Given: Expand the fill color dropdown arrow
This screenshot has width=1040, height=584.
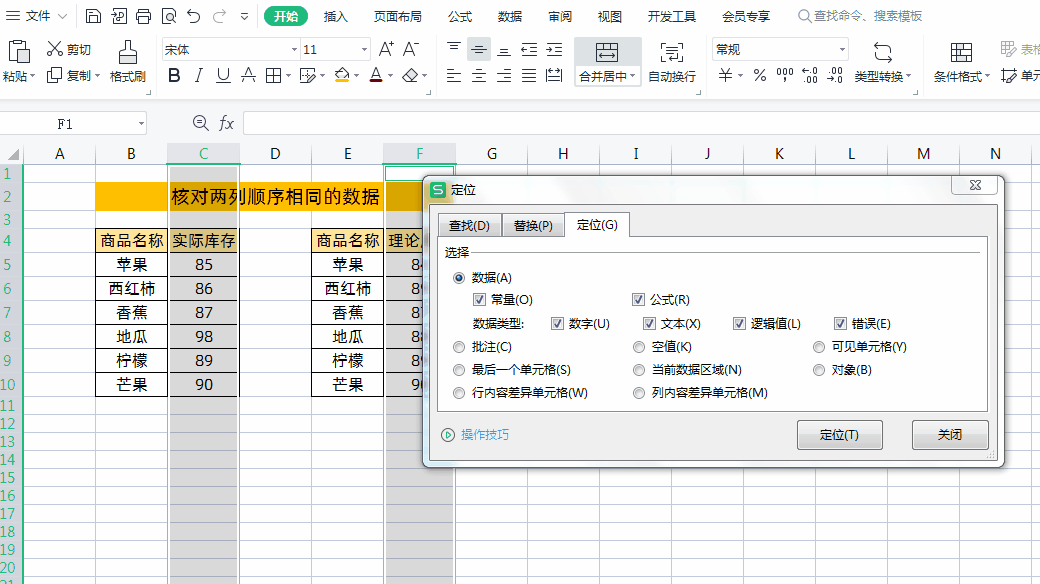Looking at the screenshot, I should pyautogui.click(x=356, y=76).
